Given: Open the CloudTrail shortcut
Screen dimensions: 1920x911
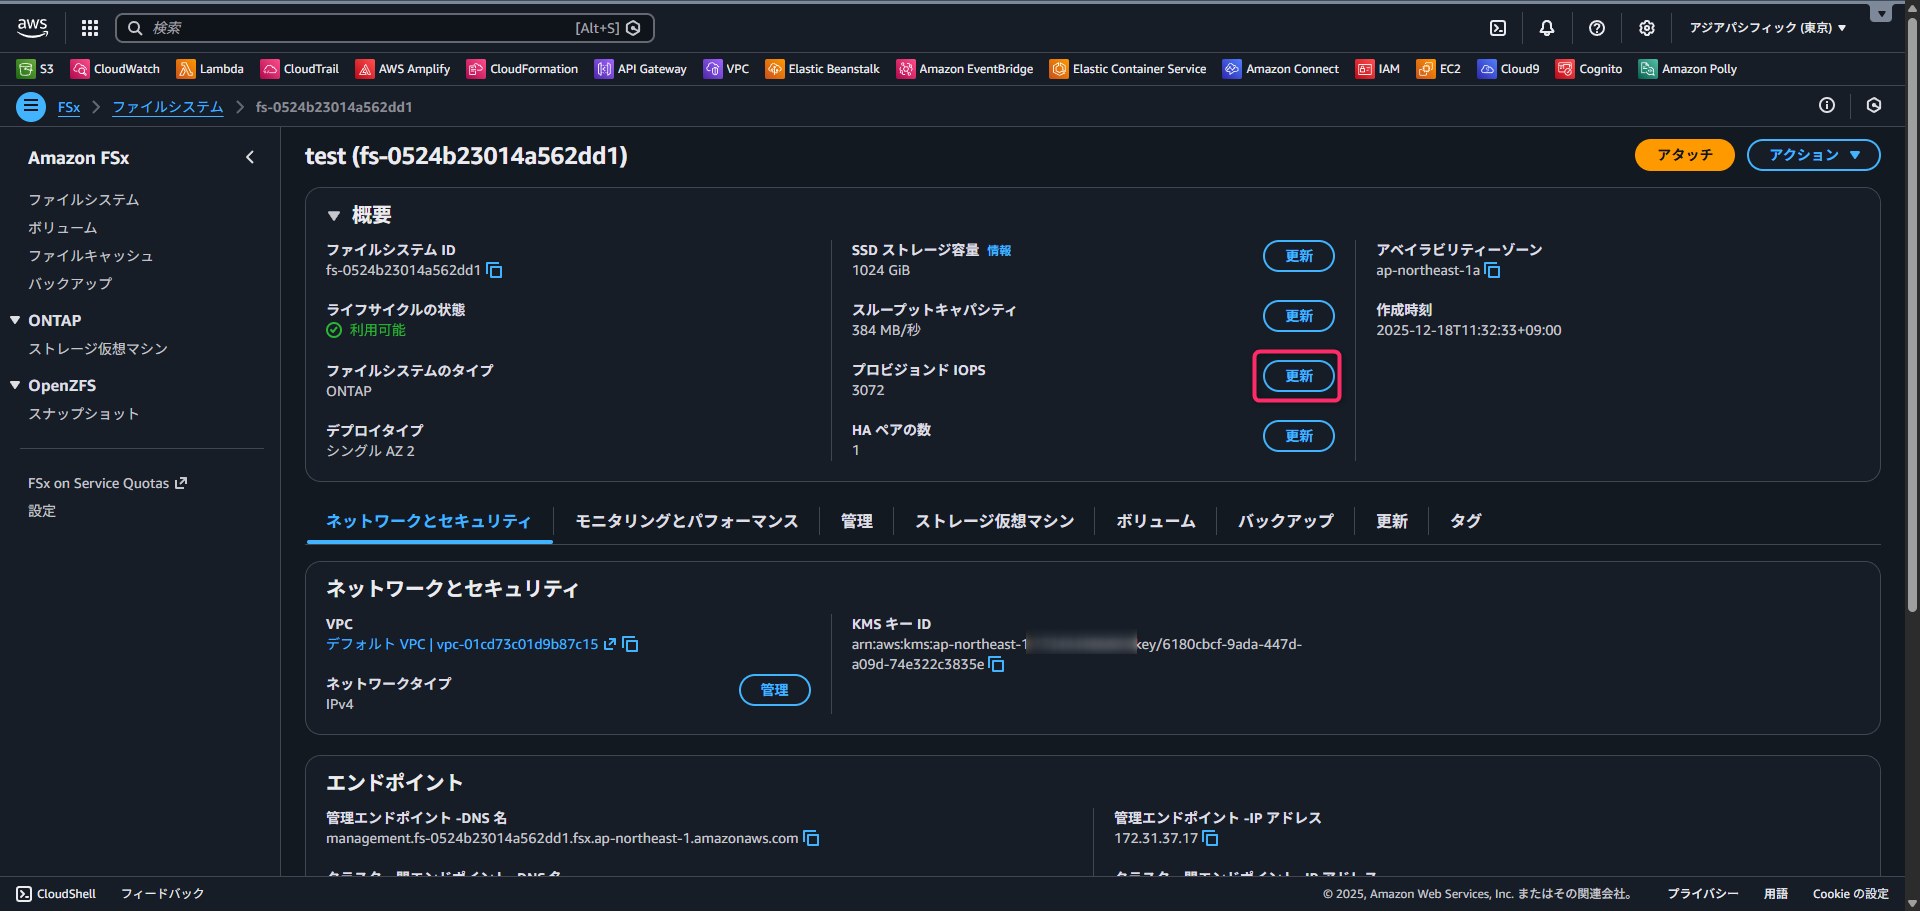Looking at the screenshot, I should [300, 69].
